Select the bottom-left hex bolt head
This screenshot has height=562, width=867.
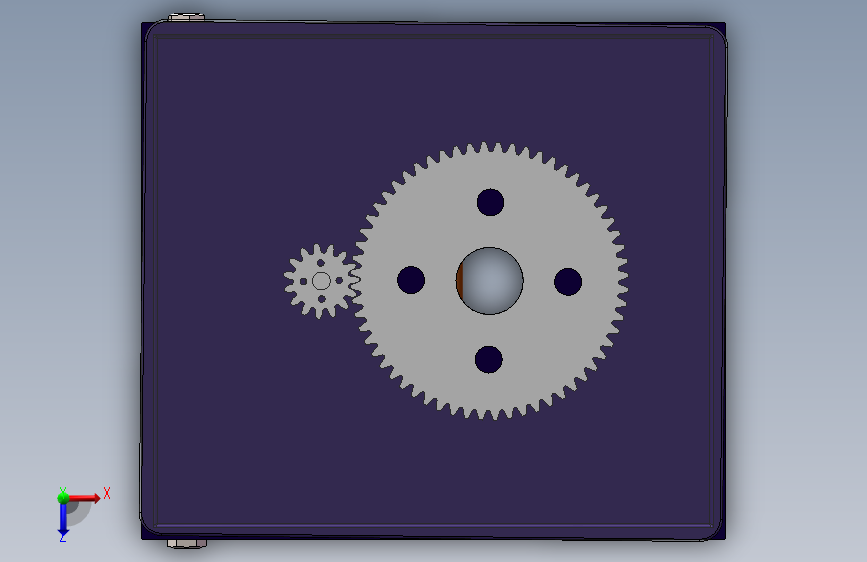point(187,544)
